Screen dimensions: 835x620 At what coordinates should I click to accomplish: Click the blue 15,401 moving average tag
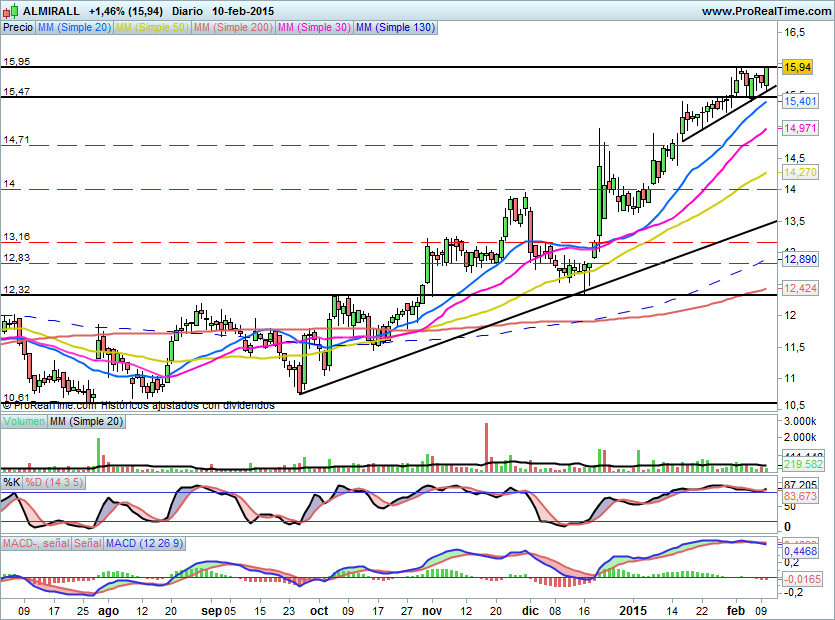tap(800, 102)
